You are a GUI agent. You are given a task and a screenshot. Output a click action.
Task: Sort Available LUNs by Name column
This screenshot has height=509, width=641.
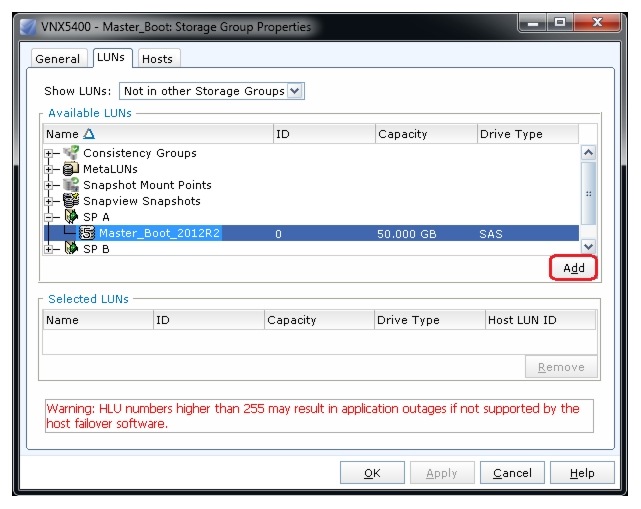click(x=158, y=134)
